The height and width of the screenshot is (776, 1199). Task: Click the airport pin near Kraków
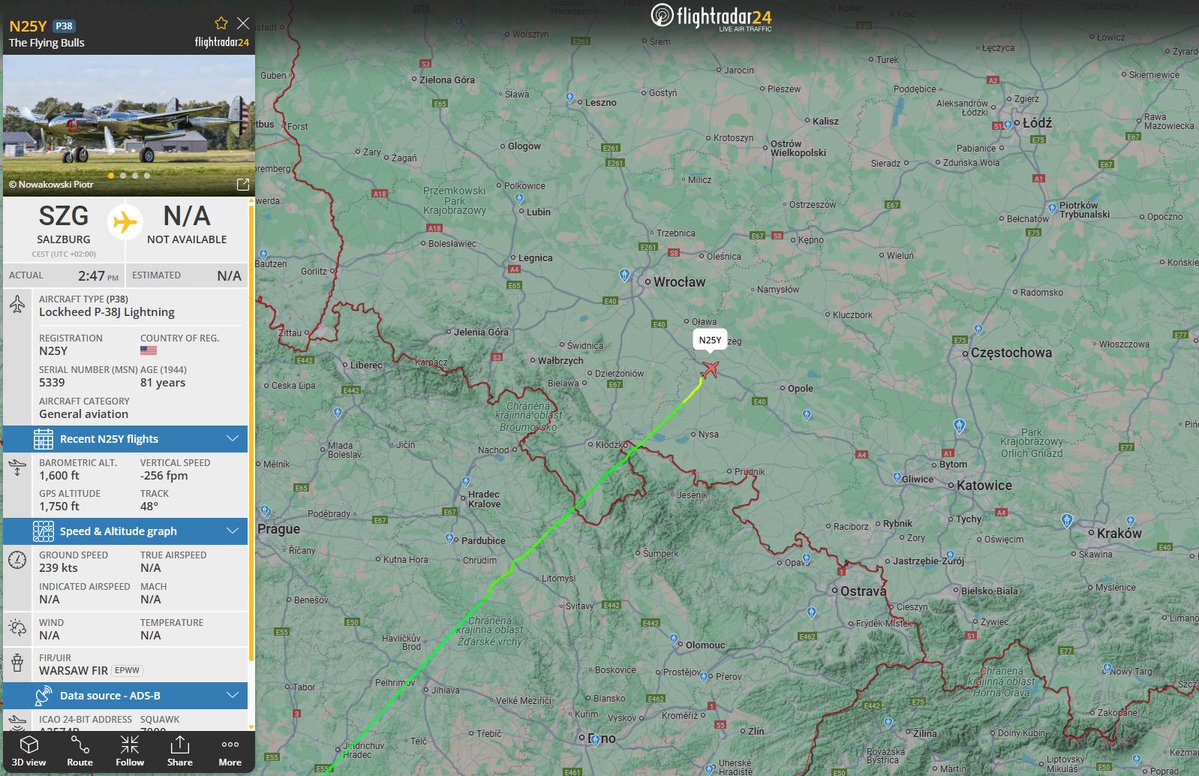tap(1067, 521)
